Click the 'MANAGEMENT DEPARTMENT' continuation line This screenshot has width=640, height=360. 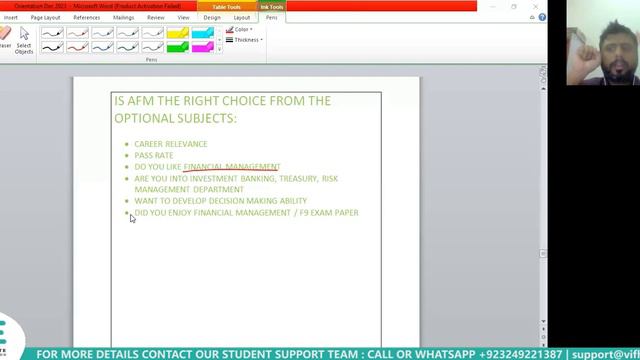pos(189,190)
